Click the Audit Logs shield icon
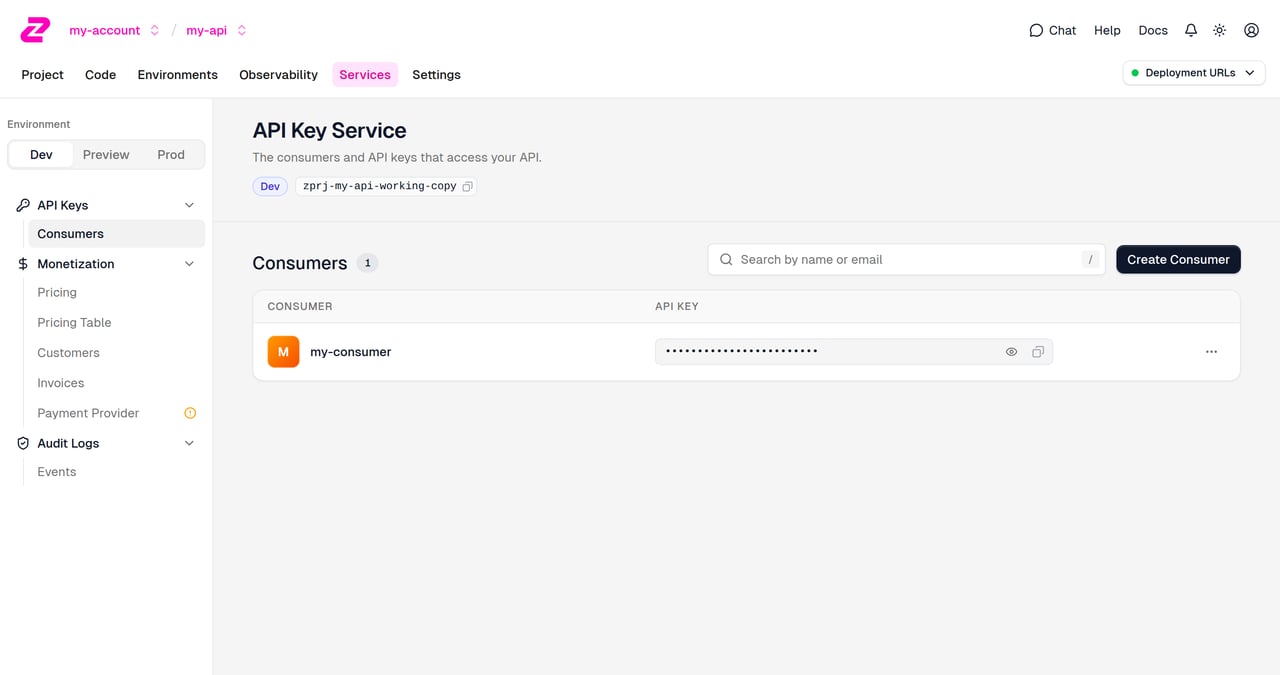Viewport: 1280px width, 675px height. pos(23,443)
